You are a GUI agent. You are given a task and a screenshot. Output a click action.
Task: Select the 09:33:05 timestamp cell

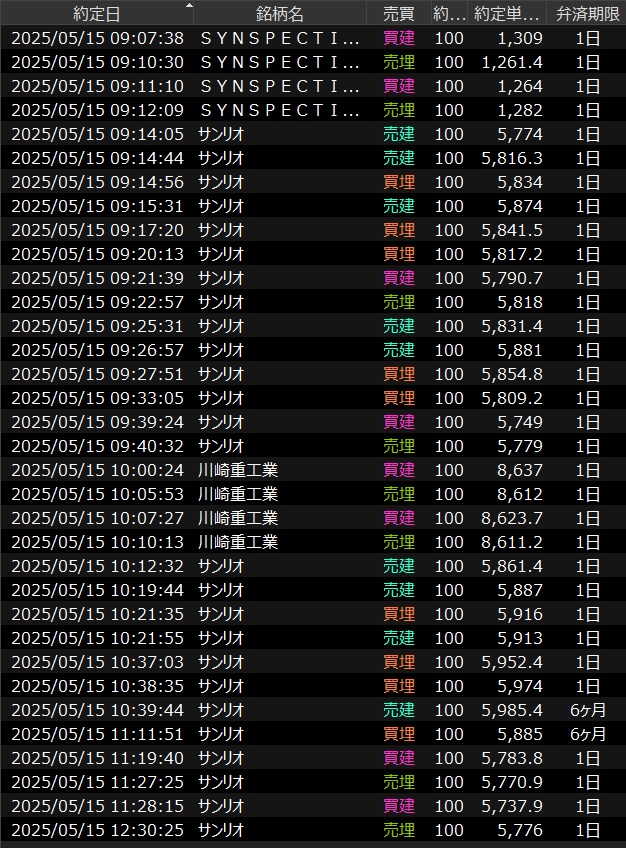point(97,398)
